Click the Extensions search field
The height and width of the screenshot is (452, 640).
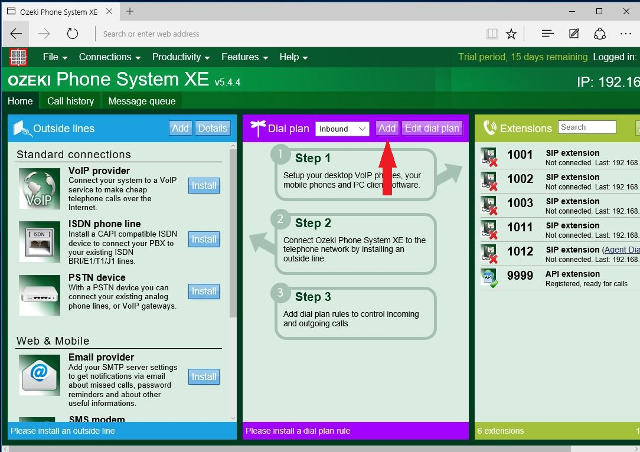(587, 127)
